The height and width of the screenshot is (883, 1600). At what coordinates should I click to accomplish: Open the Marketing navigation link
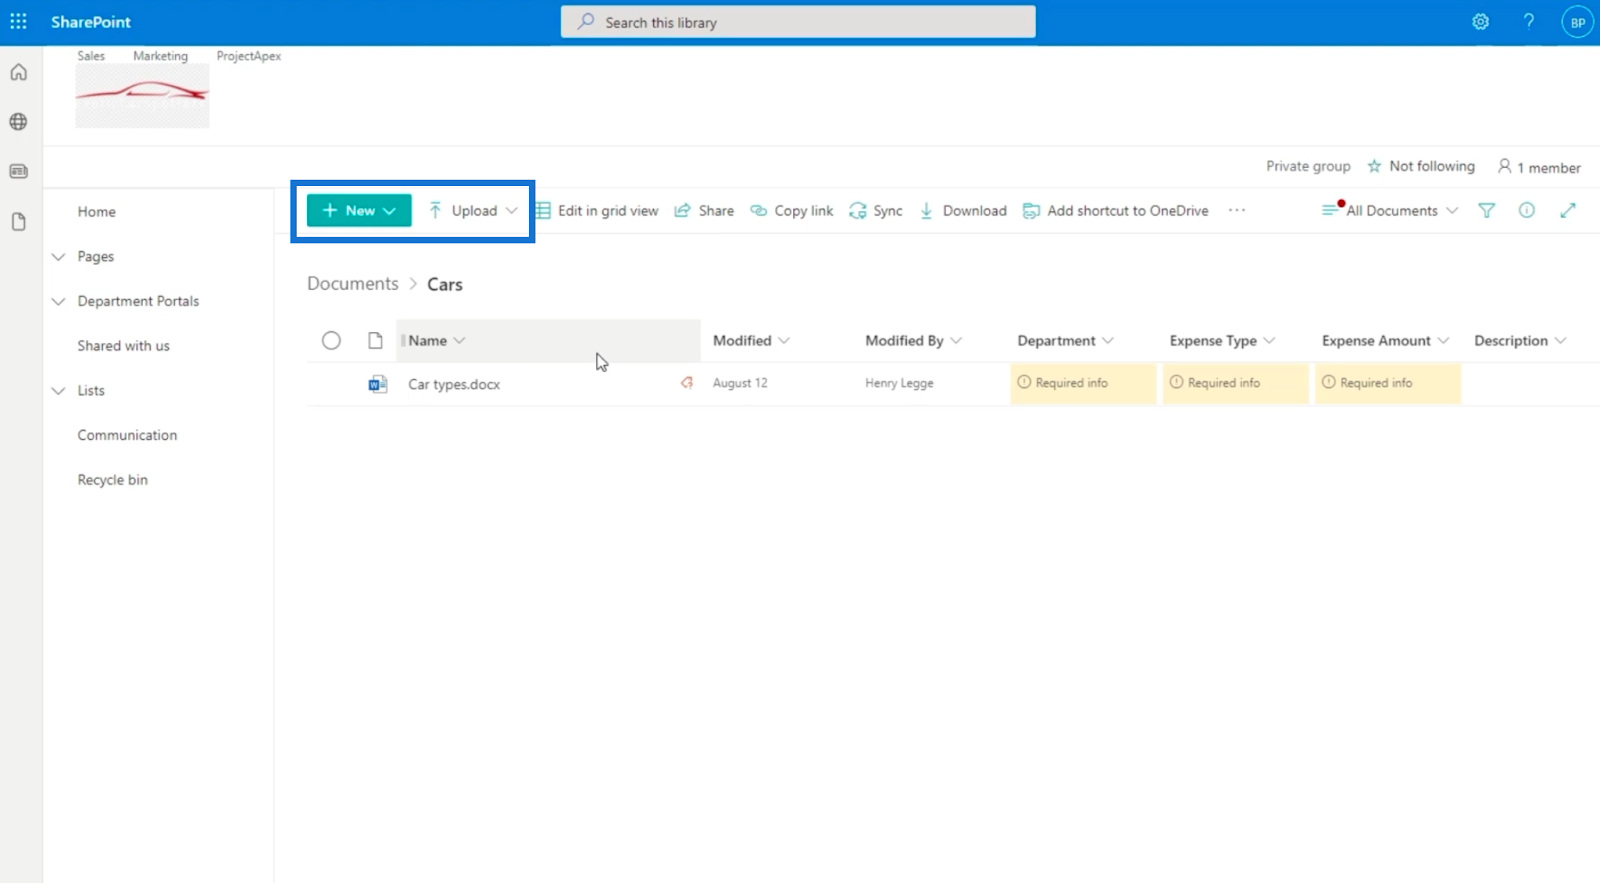click(160, 56)
